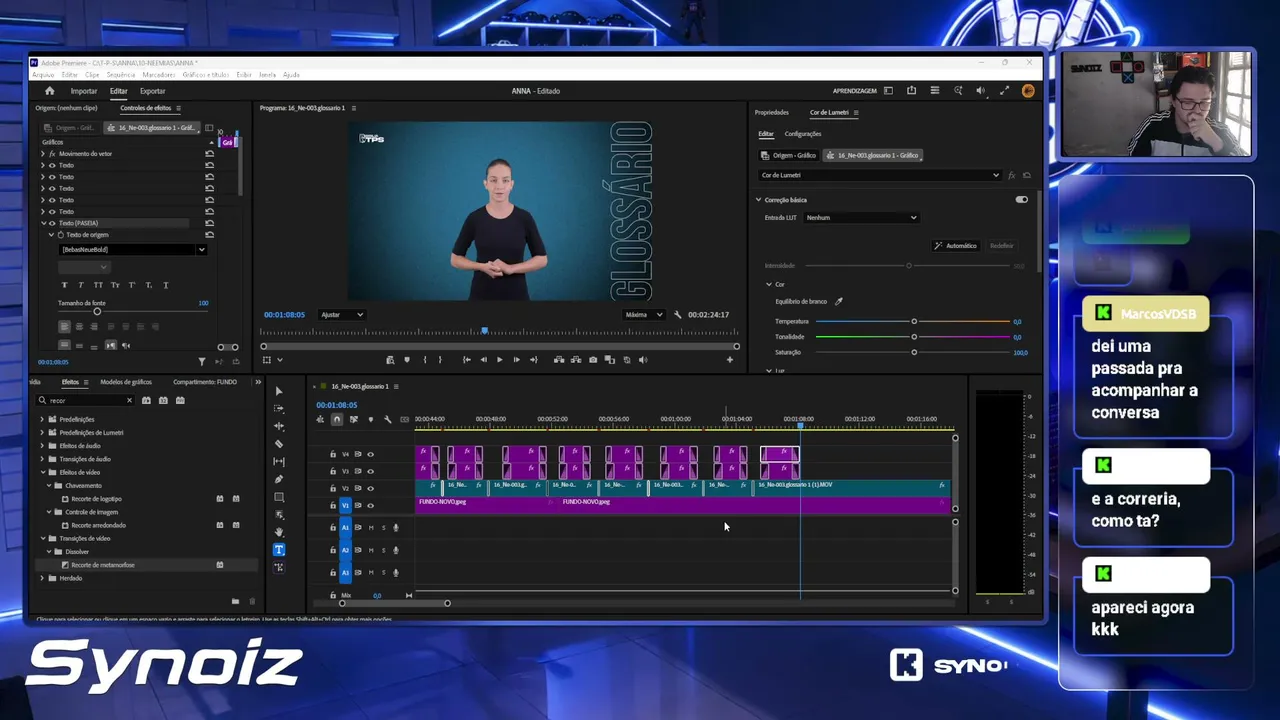
Task: Click the filter funnel icon in Effect Controls
Action: tap(201, 361)
